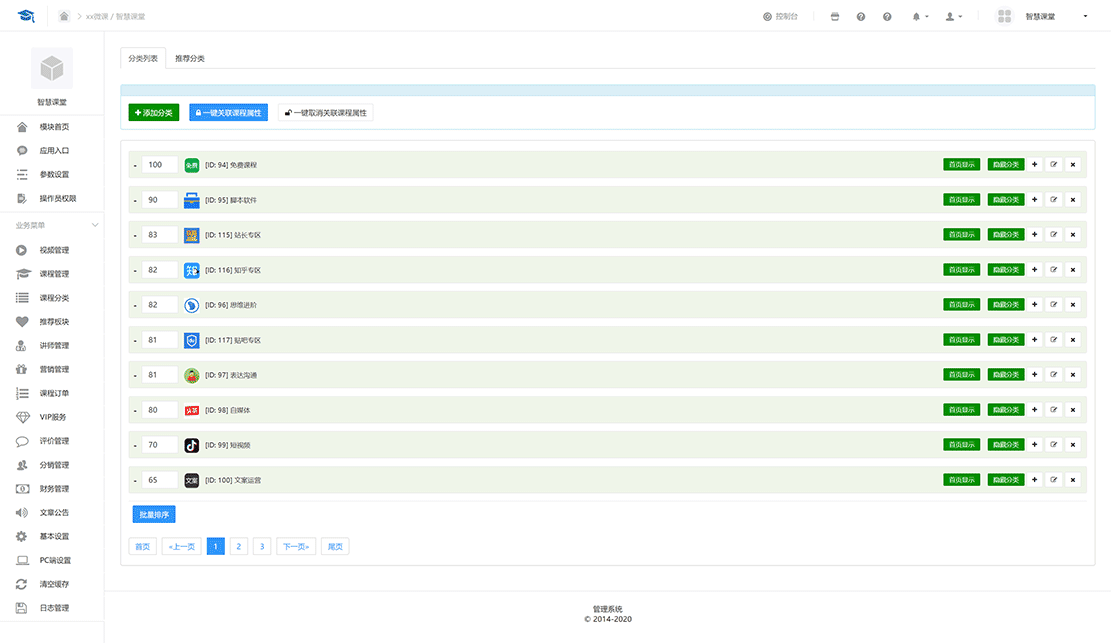
Task: Click the 添加分类 button
Action: 154,113
